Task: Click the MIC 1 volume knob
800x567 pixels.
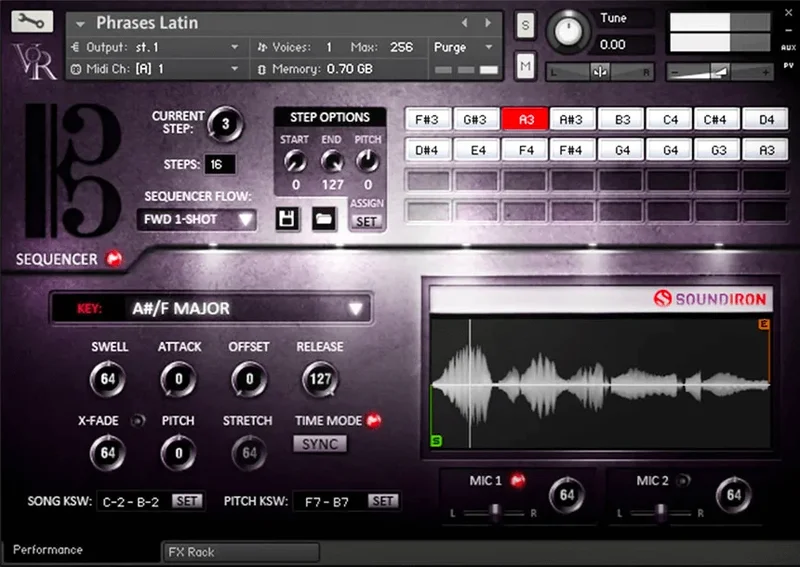Action: coord(567,495)
